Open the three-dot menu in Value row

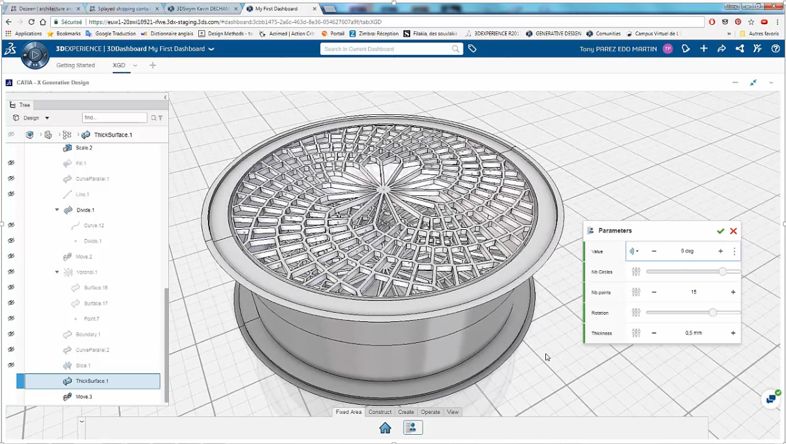click(x=734, y=251)
